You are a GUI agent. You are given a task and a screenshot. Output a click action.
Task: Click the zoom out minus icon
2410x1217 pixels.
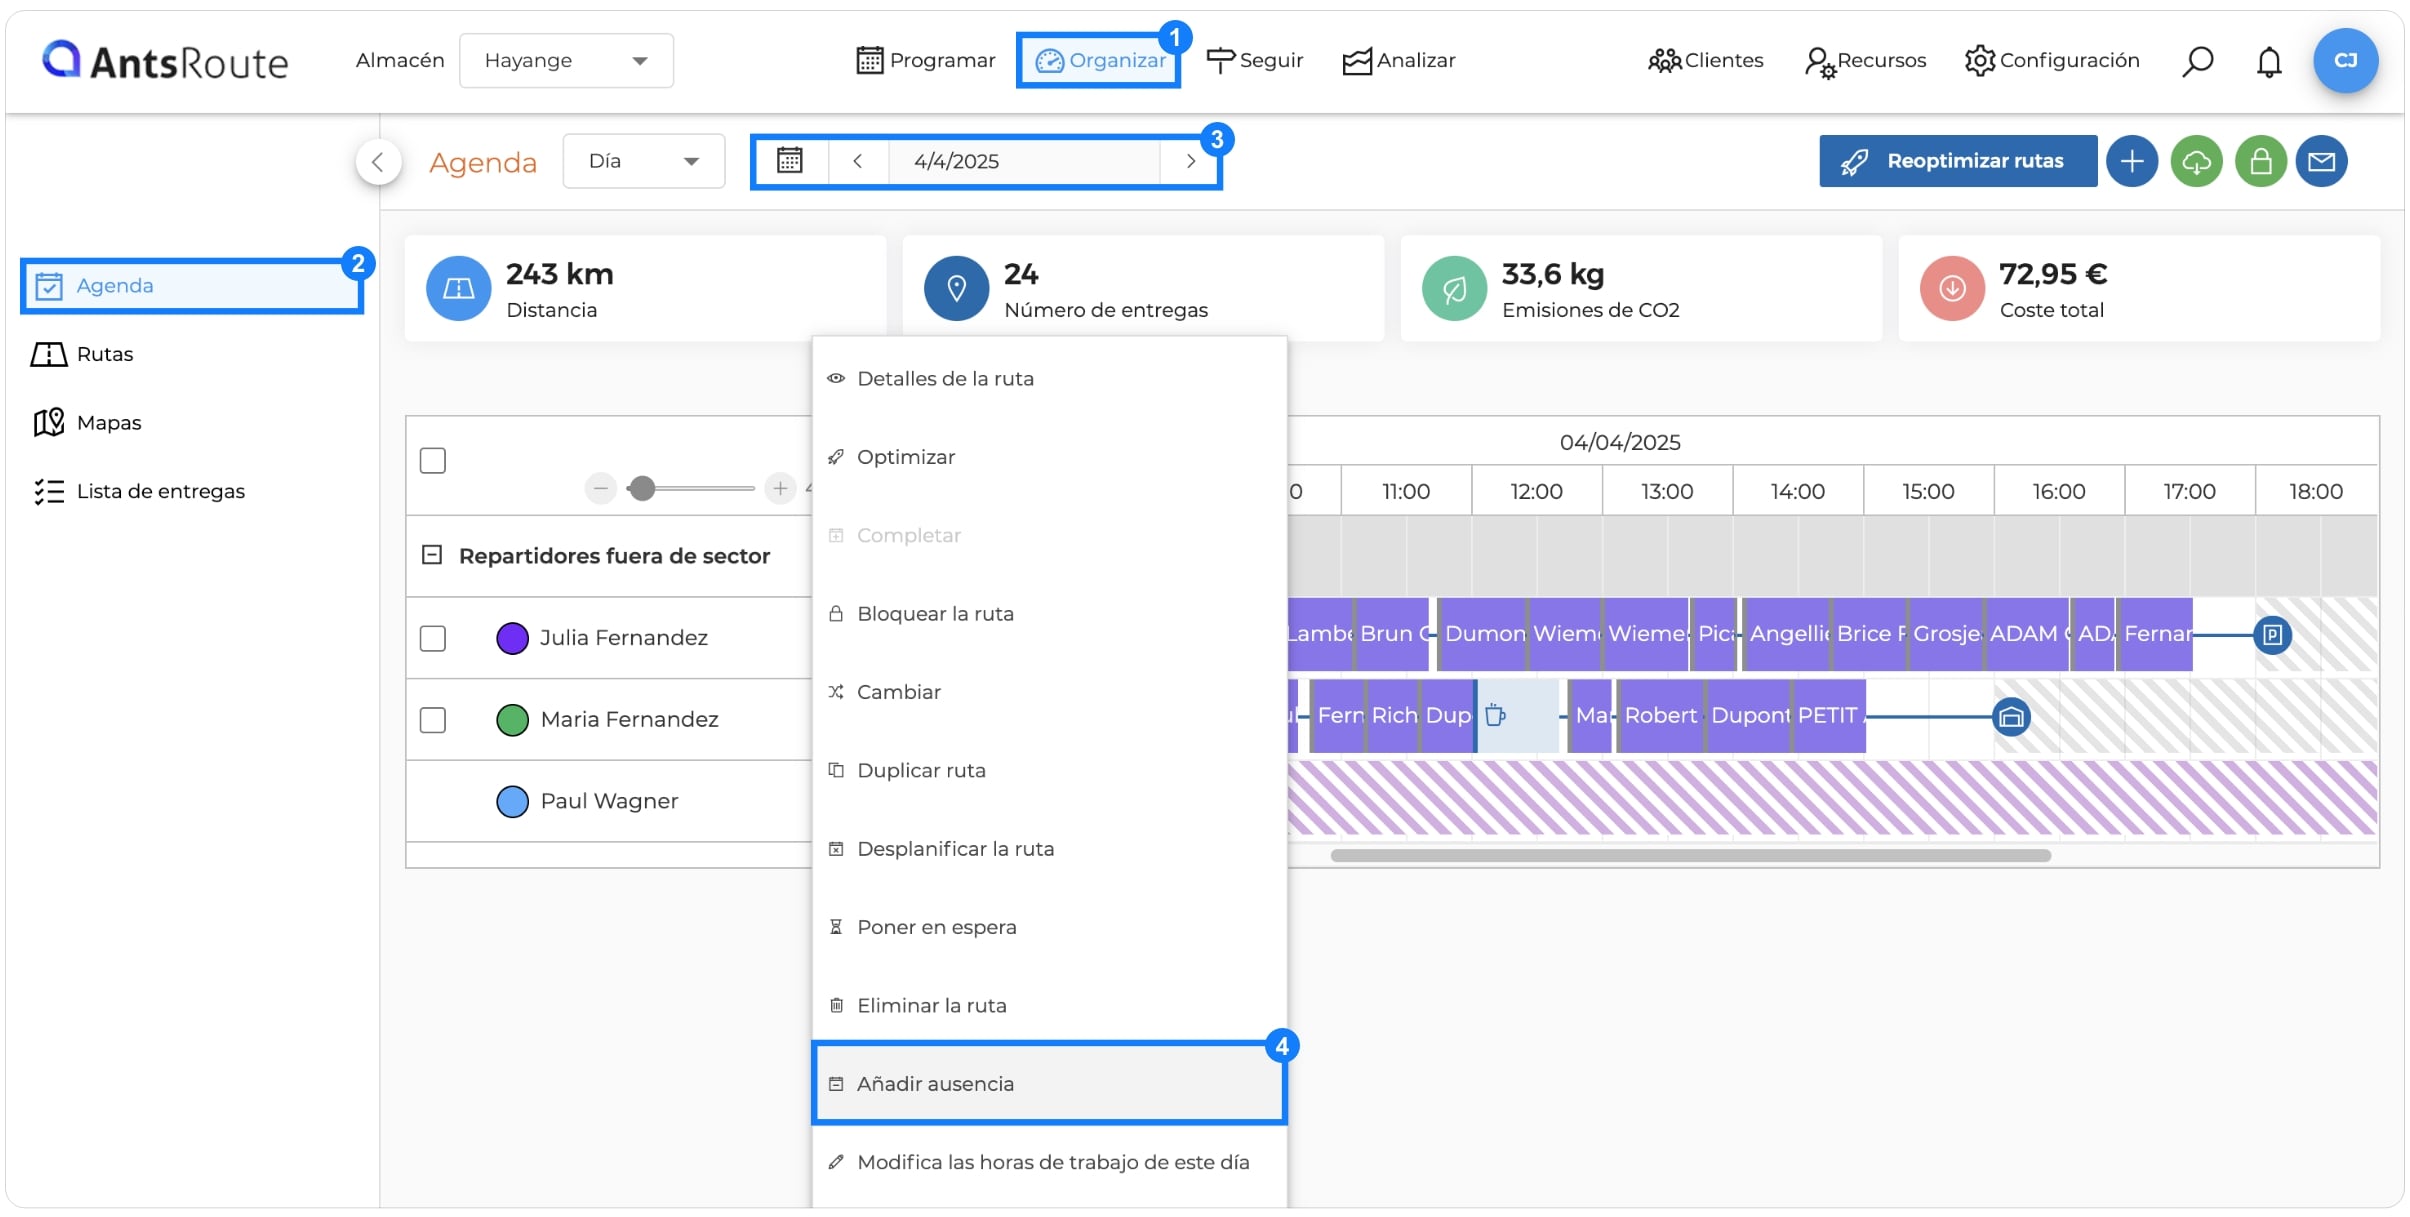click(600, 488)
